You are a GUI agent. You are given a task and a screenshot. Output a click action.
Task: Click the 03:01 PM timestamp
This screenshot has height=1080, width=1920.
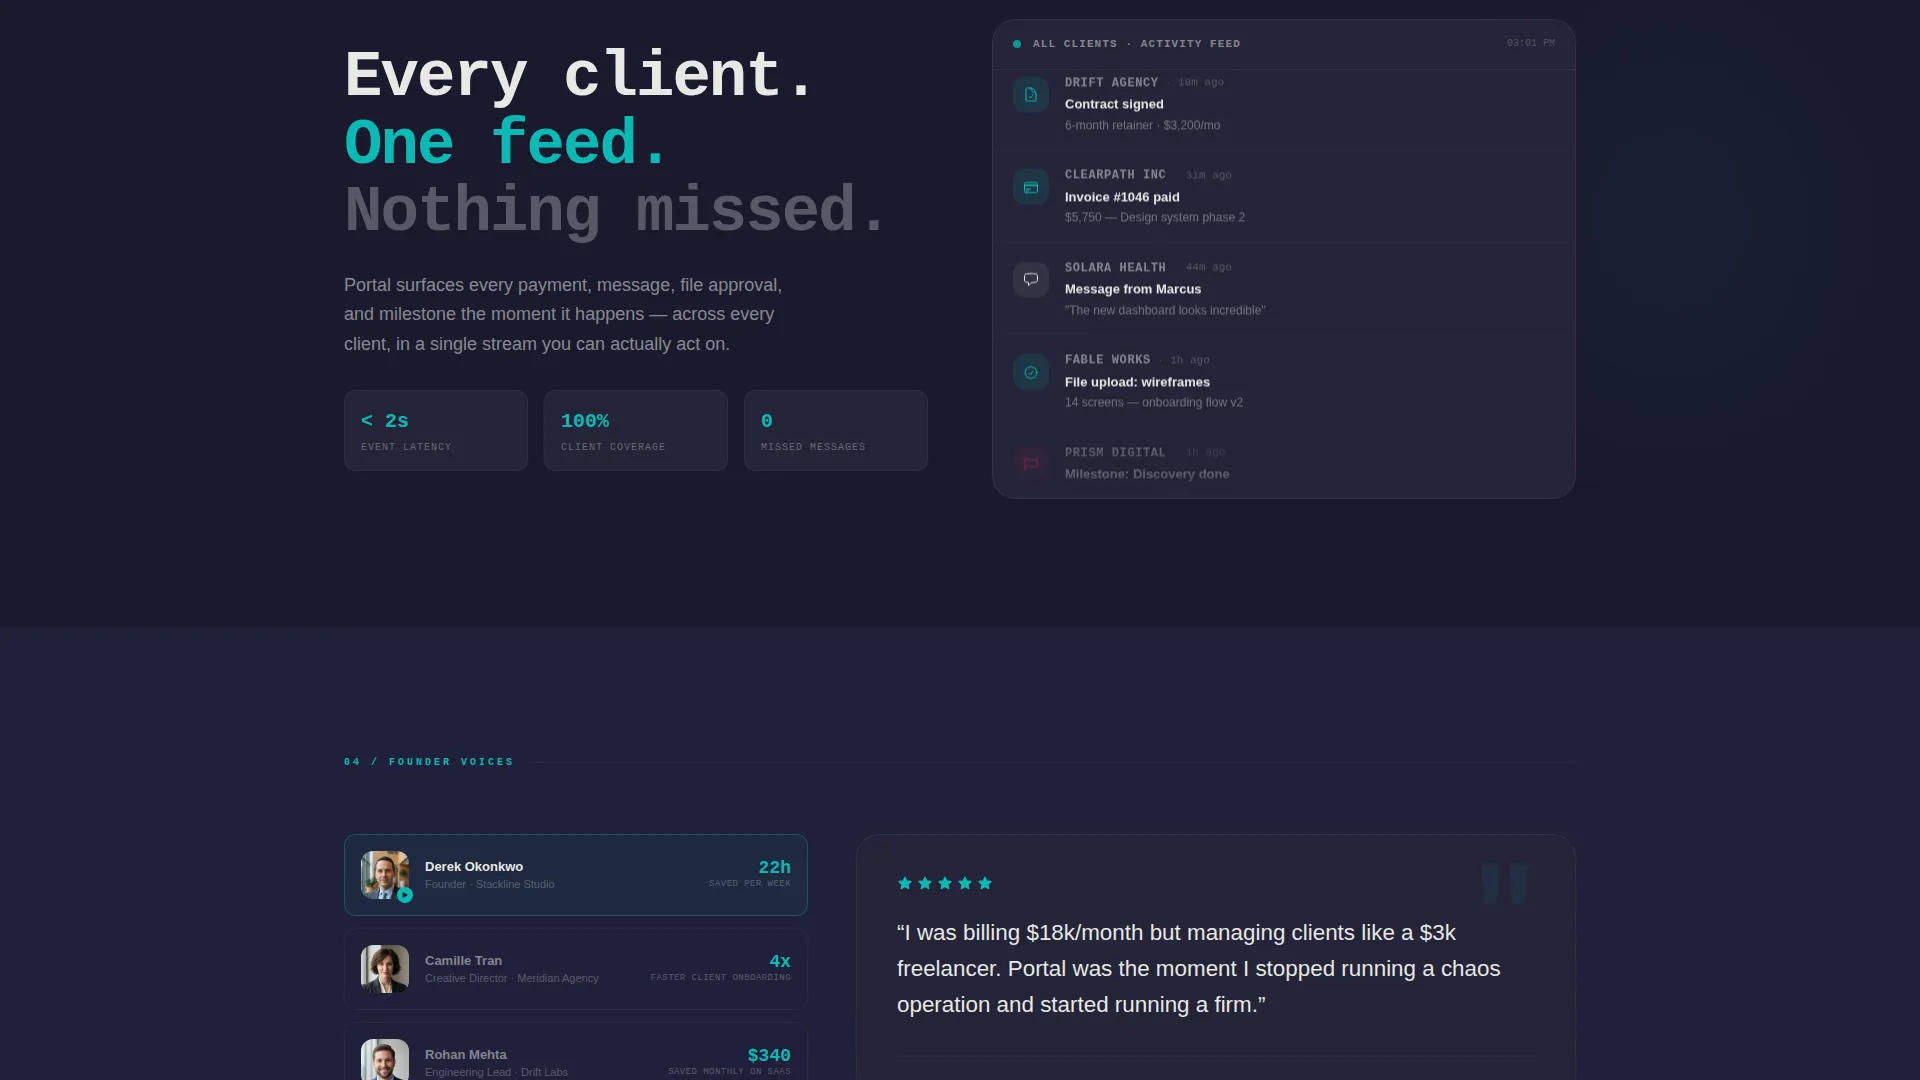[x=1531, y=43]
